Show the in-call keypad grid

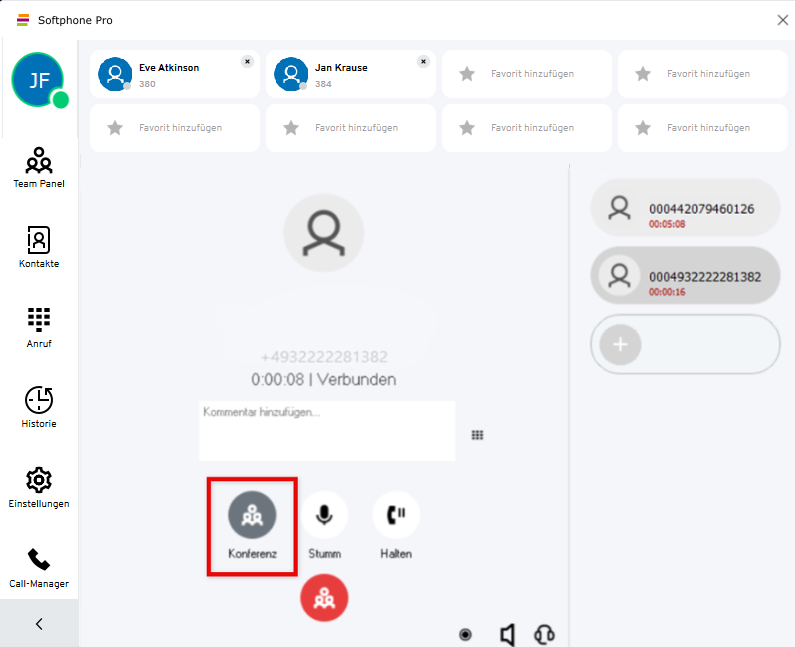click(x=478, y=435)
